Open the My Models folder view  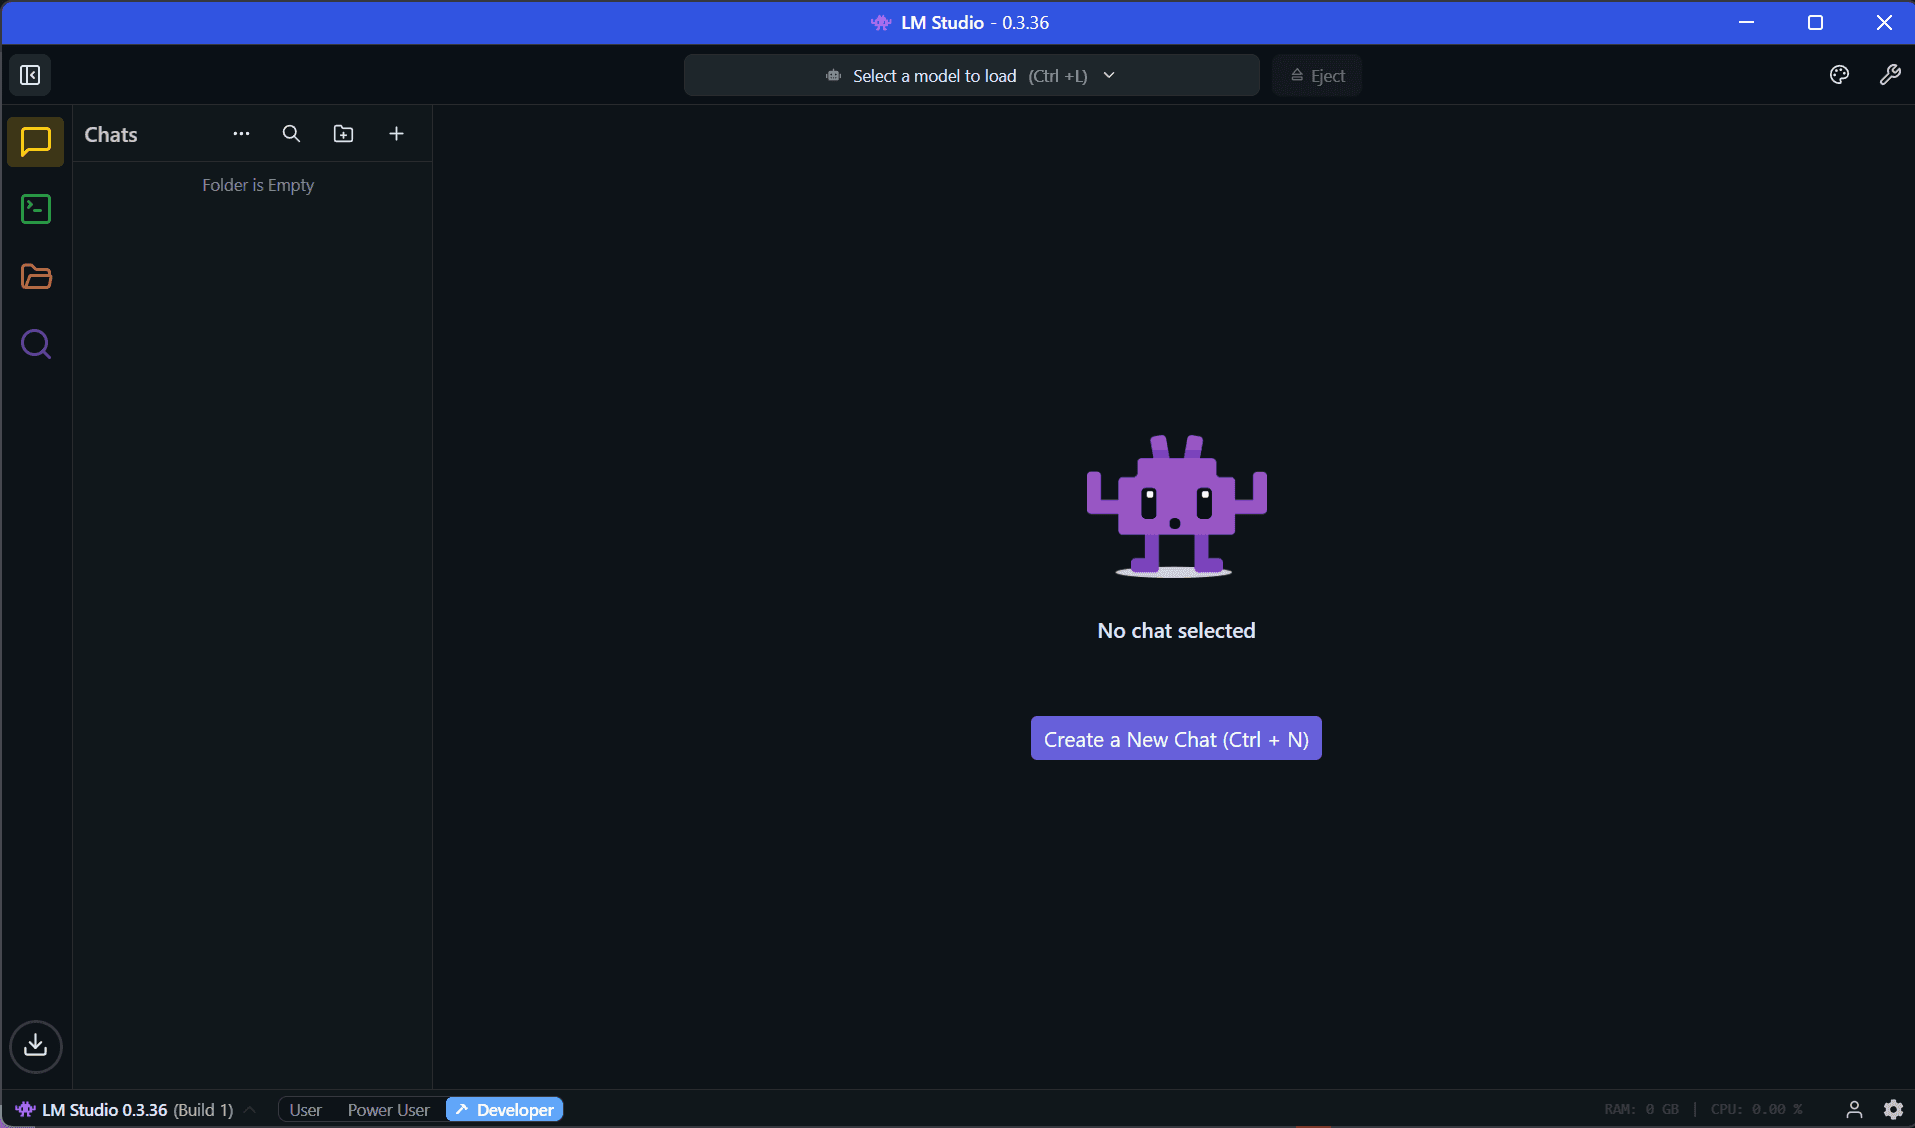pyautogui.click(x=36, y=277)
